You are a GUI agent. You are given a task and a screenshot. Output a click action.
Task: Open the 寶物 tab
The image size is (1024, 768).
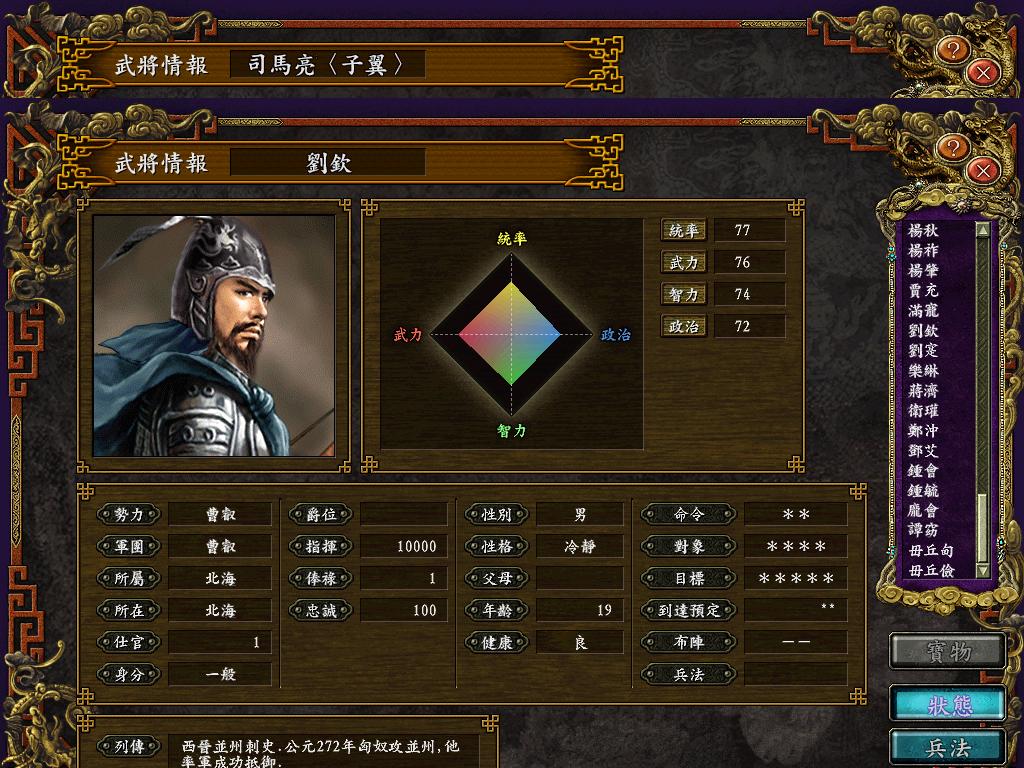click(x=948, y=652)
